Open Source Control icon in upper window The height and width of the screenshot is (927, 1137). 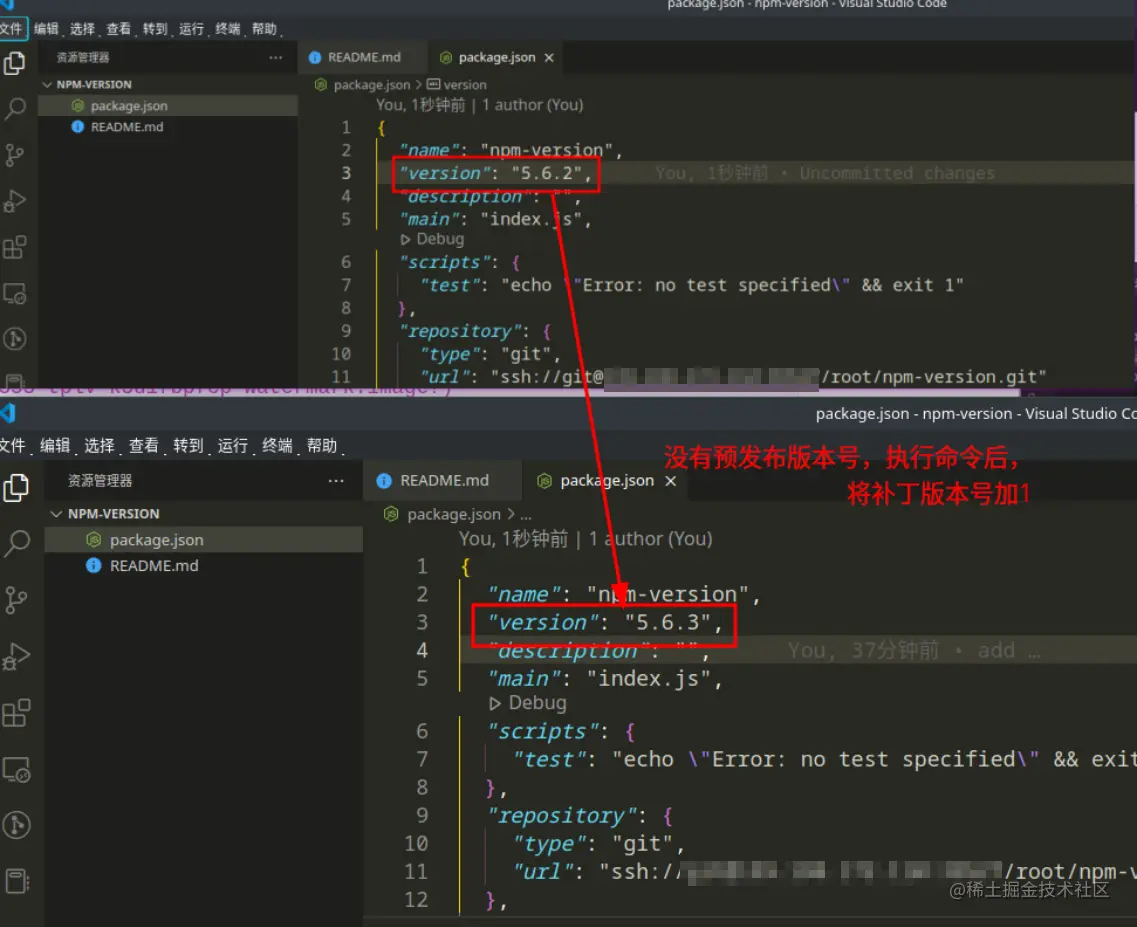[x=14, y=154]
